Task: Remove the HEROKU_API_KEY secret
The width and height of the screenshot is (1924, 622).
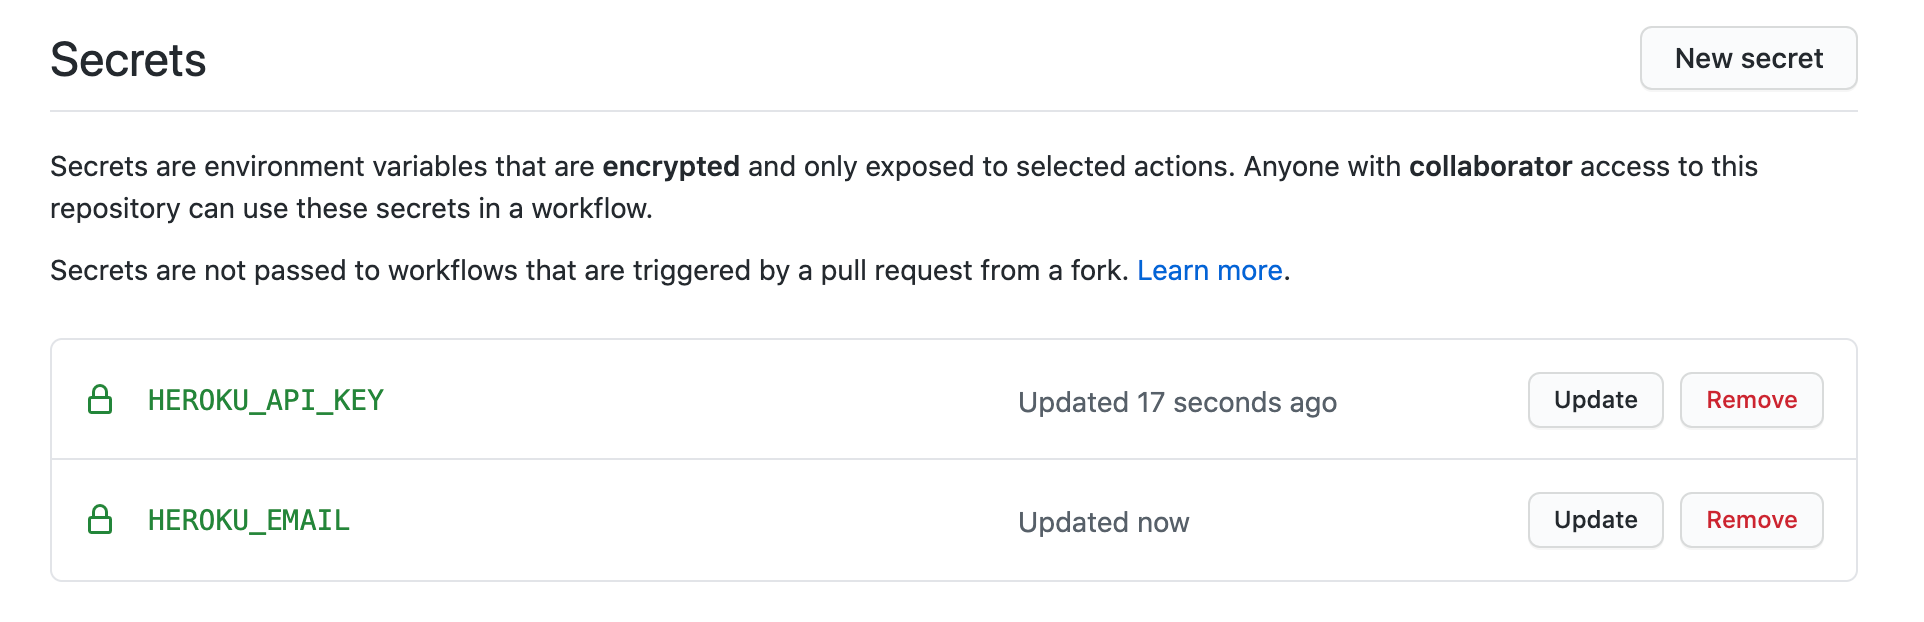Action: click(1751, 400)
